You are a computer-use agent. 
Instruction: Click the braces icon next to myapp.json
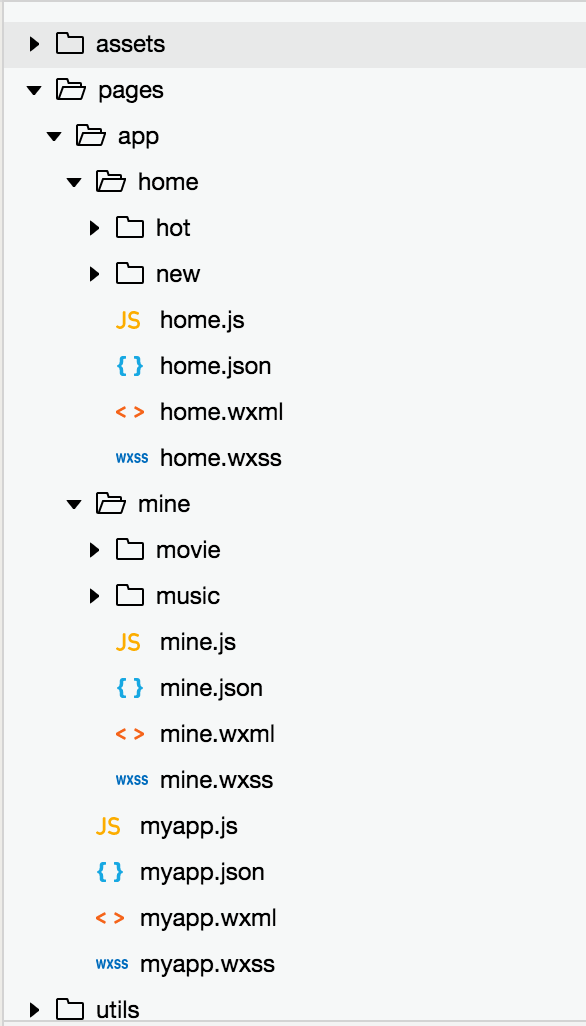click(109, 872)
